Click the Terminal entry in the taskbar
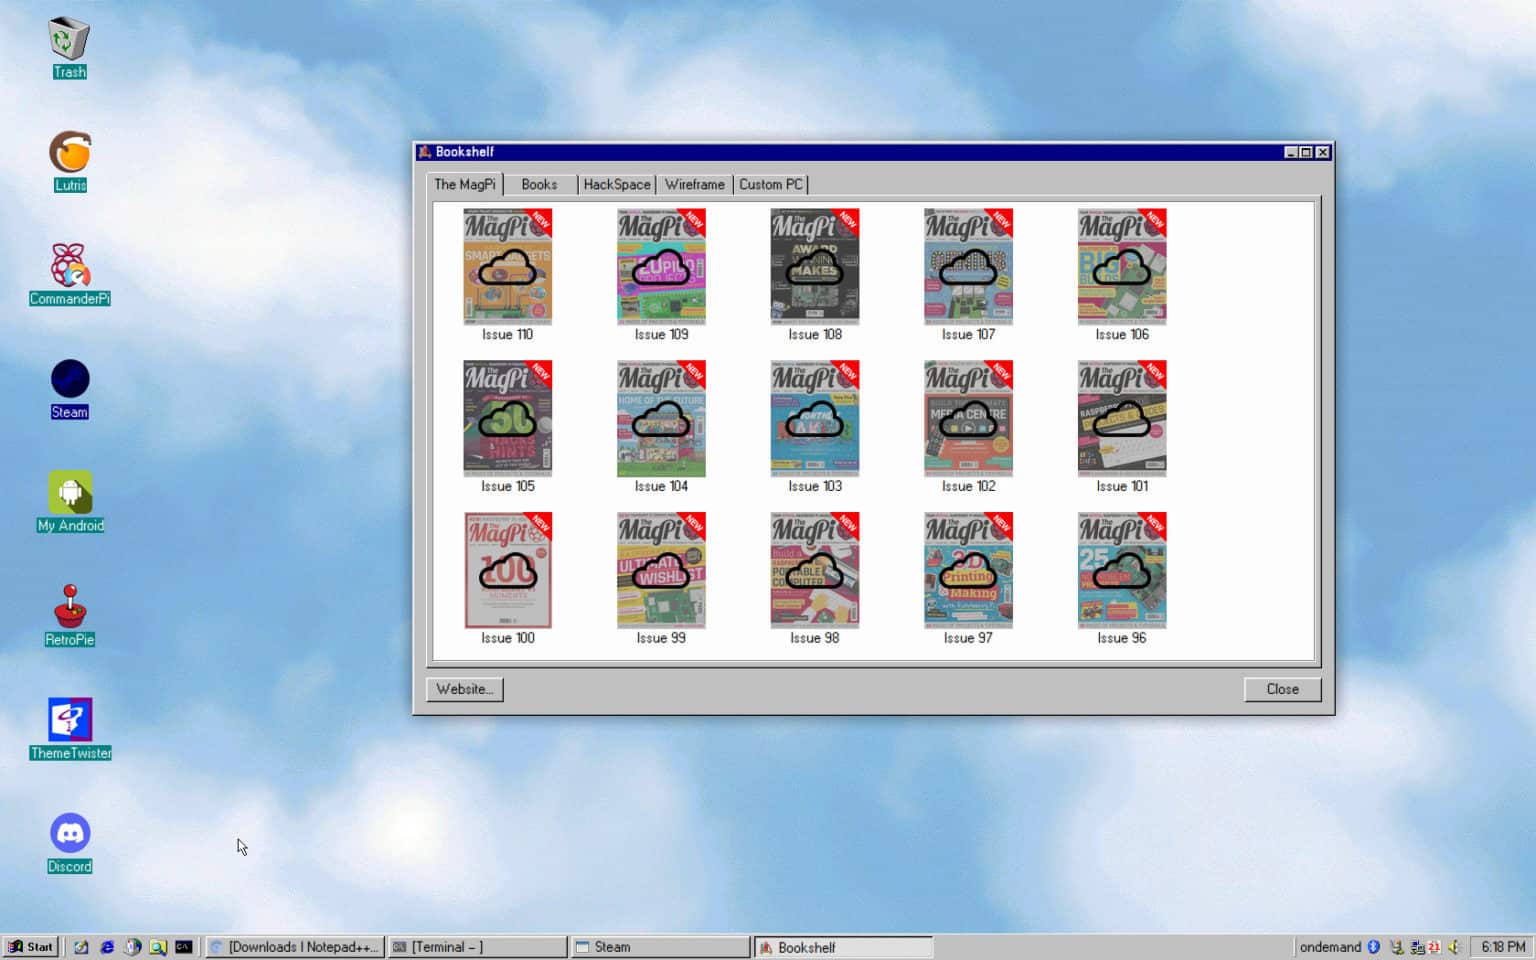Image resolution: width=1536 pixels, height=960 pixels. (x=476, y=946)
